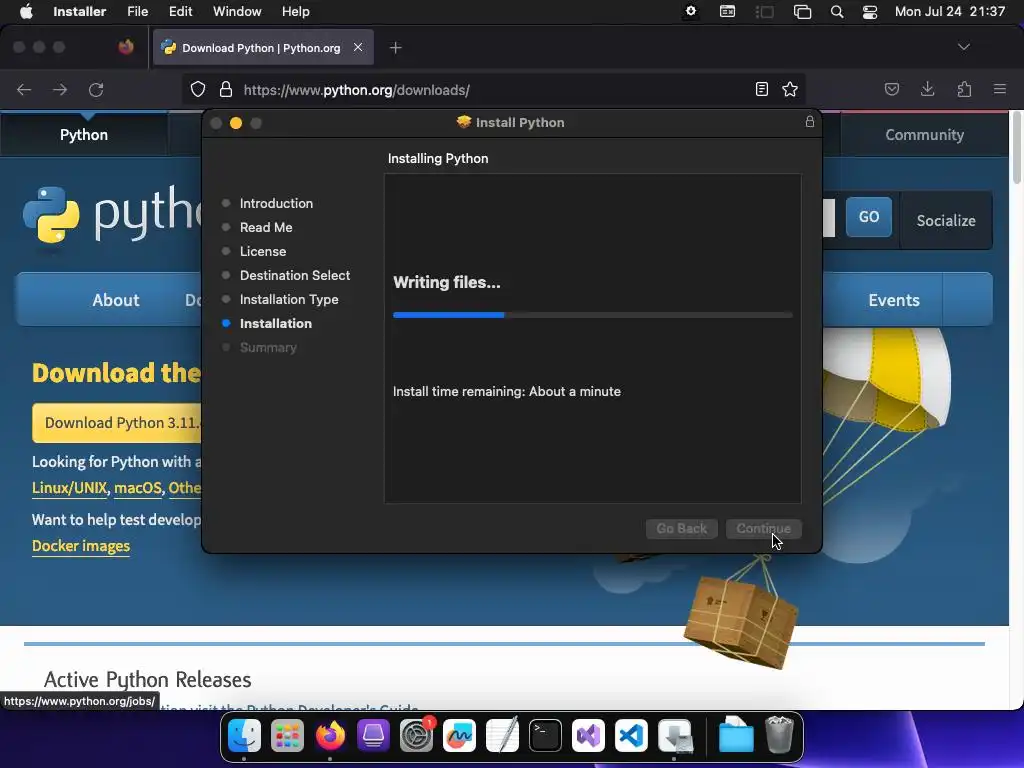
Task: Open the Edit menu
Action: pos(180,12)
